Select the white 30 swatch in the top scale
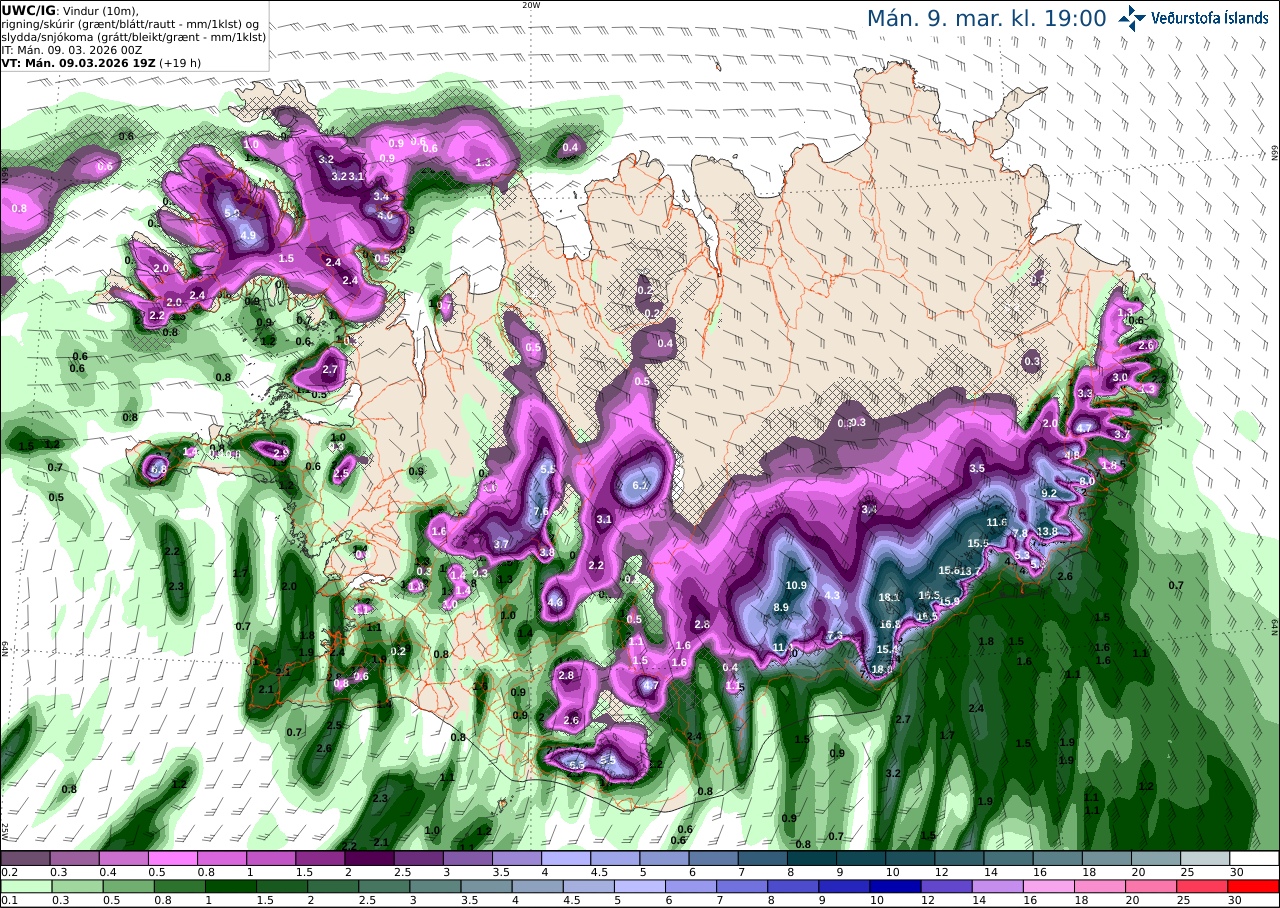The height and width of the screenshot is (908, 1280). (x=1254, y=858)
